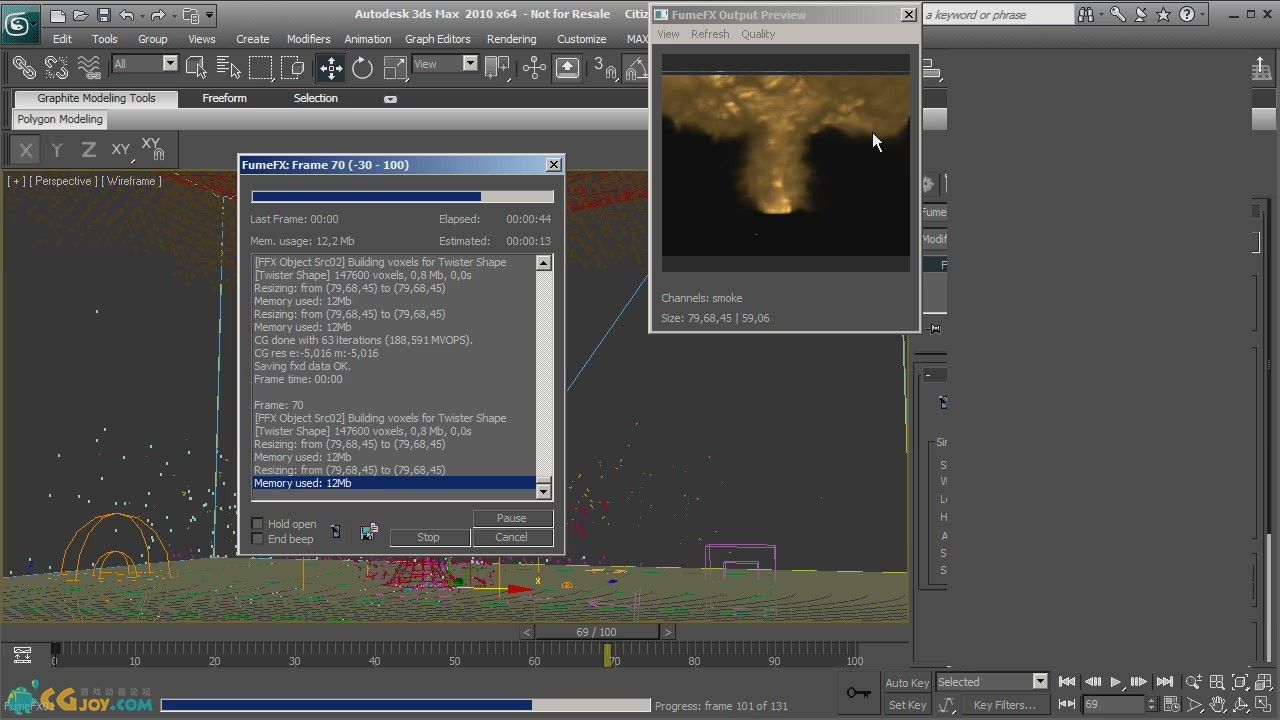1280x720 pixels.
Task: Restrict movement to the Y axis
Action: click(x=57, y=150)
